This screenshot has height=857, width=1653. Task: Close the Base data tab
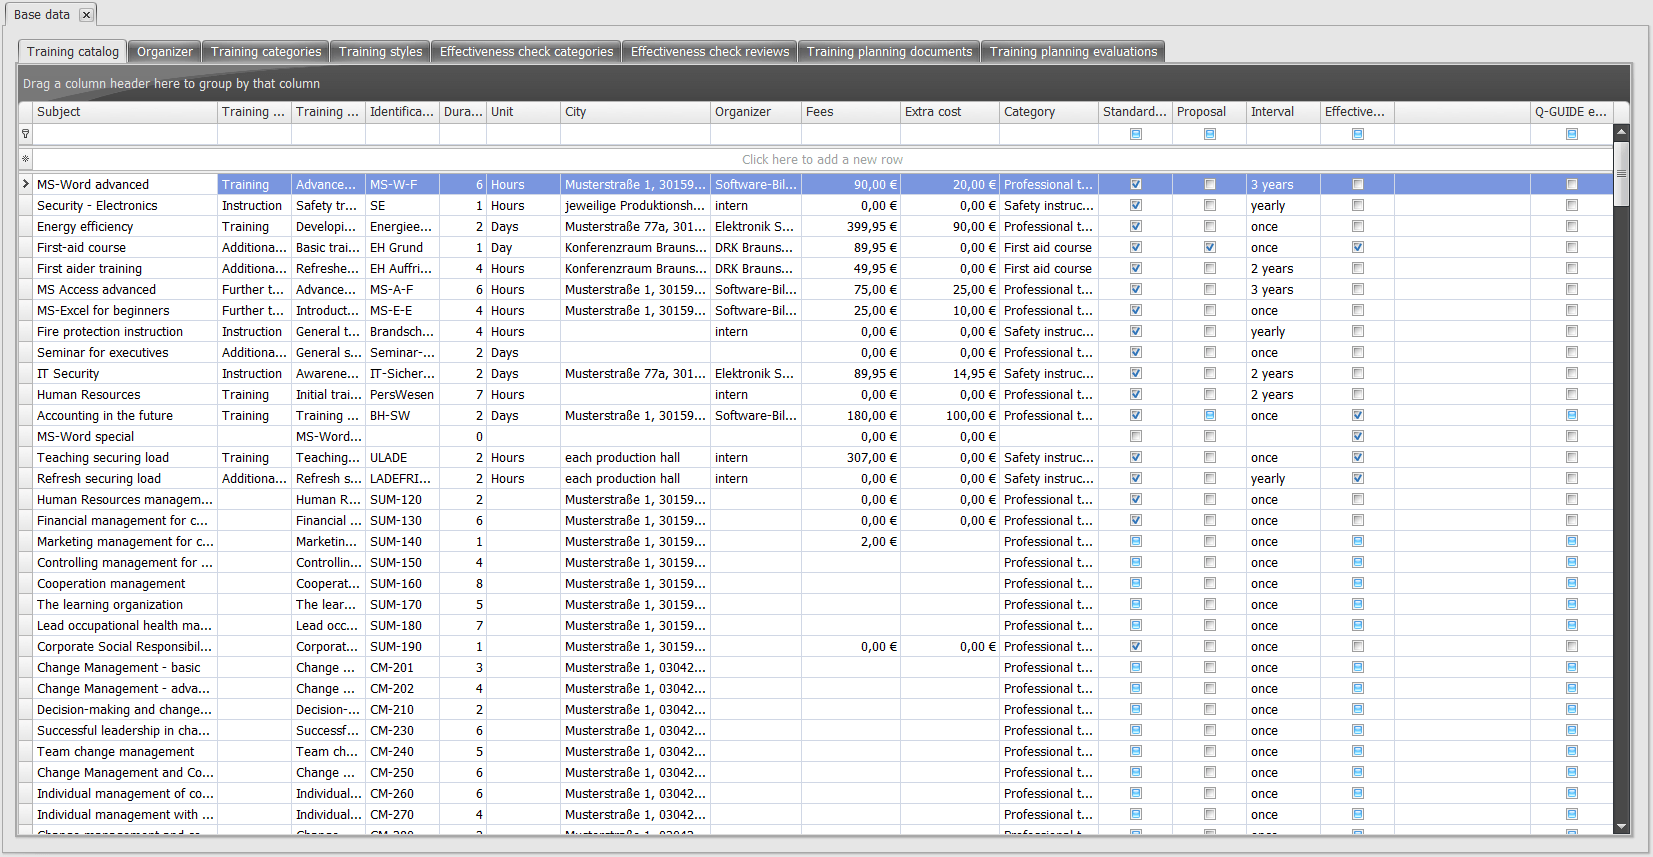[x=86, y=15]
